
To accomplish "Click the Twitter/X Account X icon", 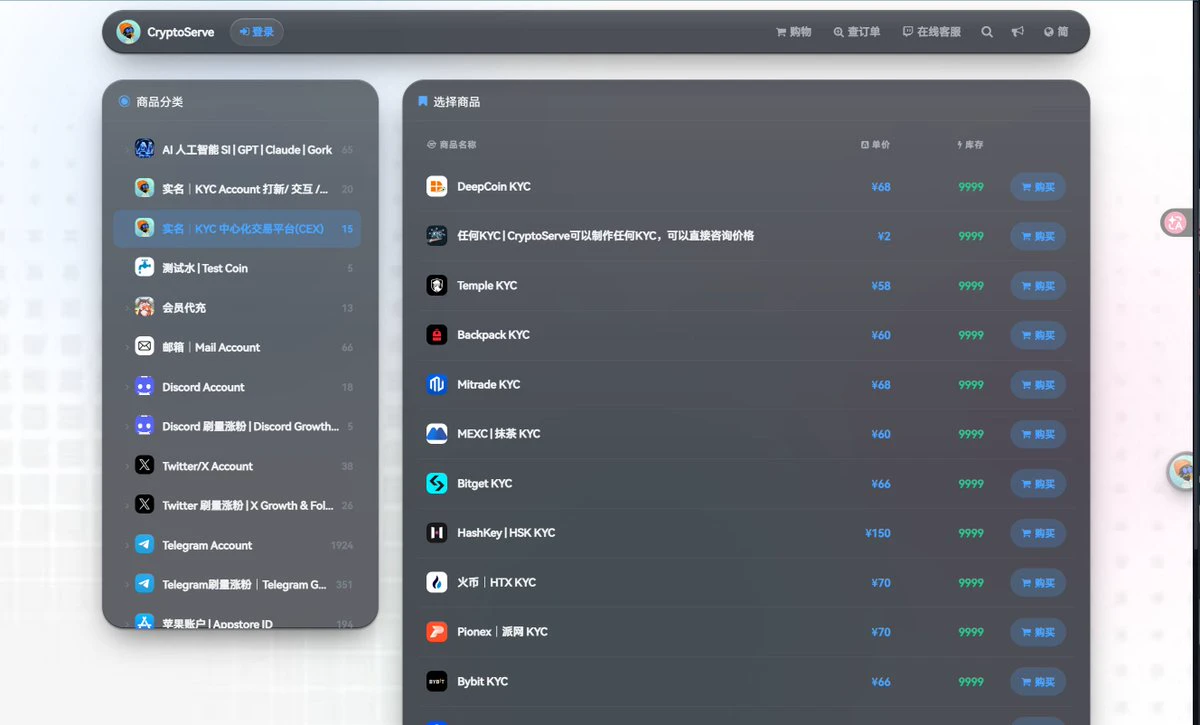I will click(144, 466).
